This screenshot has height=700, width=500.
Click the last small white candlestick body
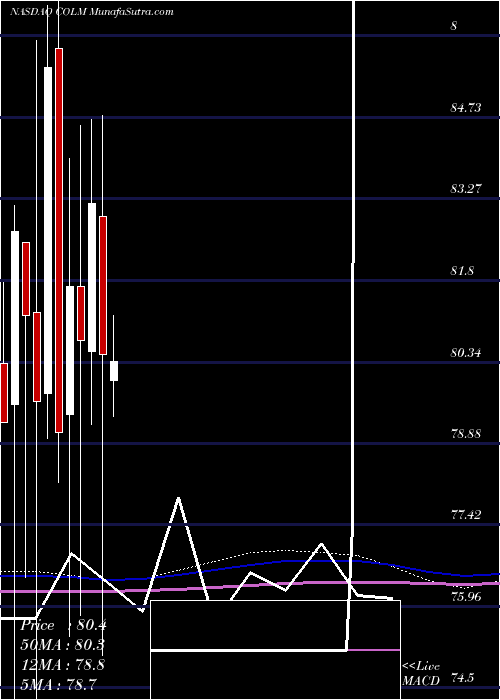[114, 371]
